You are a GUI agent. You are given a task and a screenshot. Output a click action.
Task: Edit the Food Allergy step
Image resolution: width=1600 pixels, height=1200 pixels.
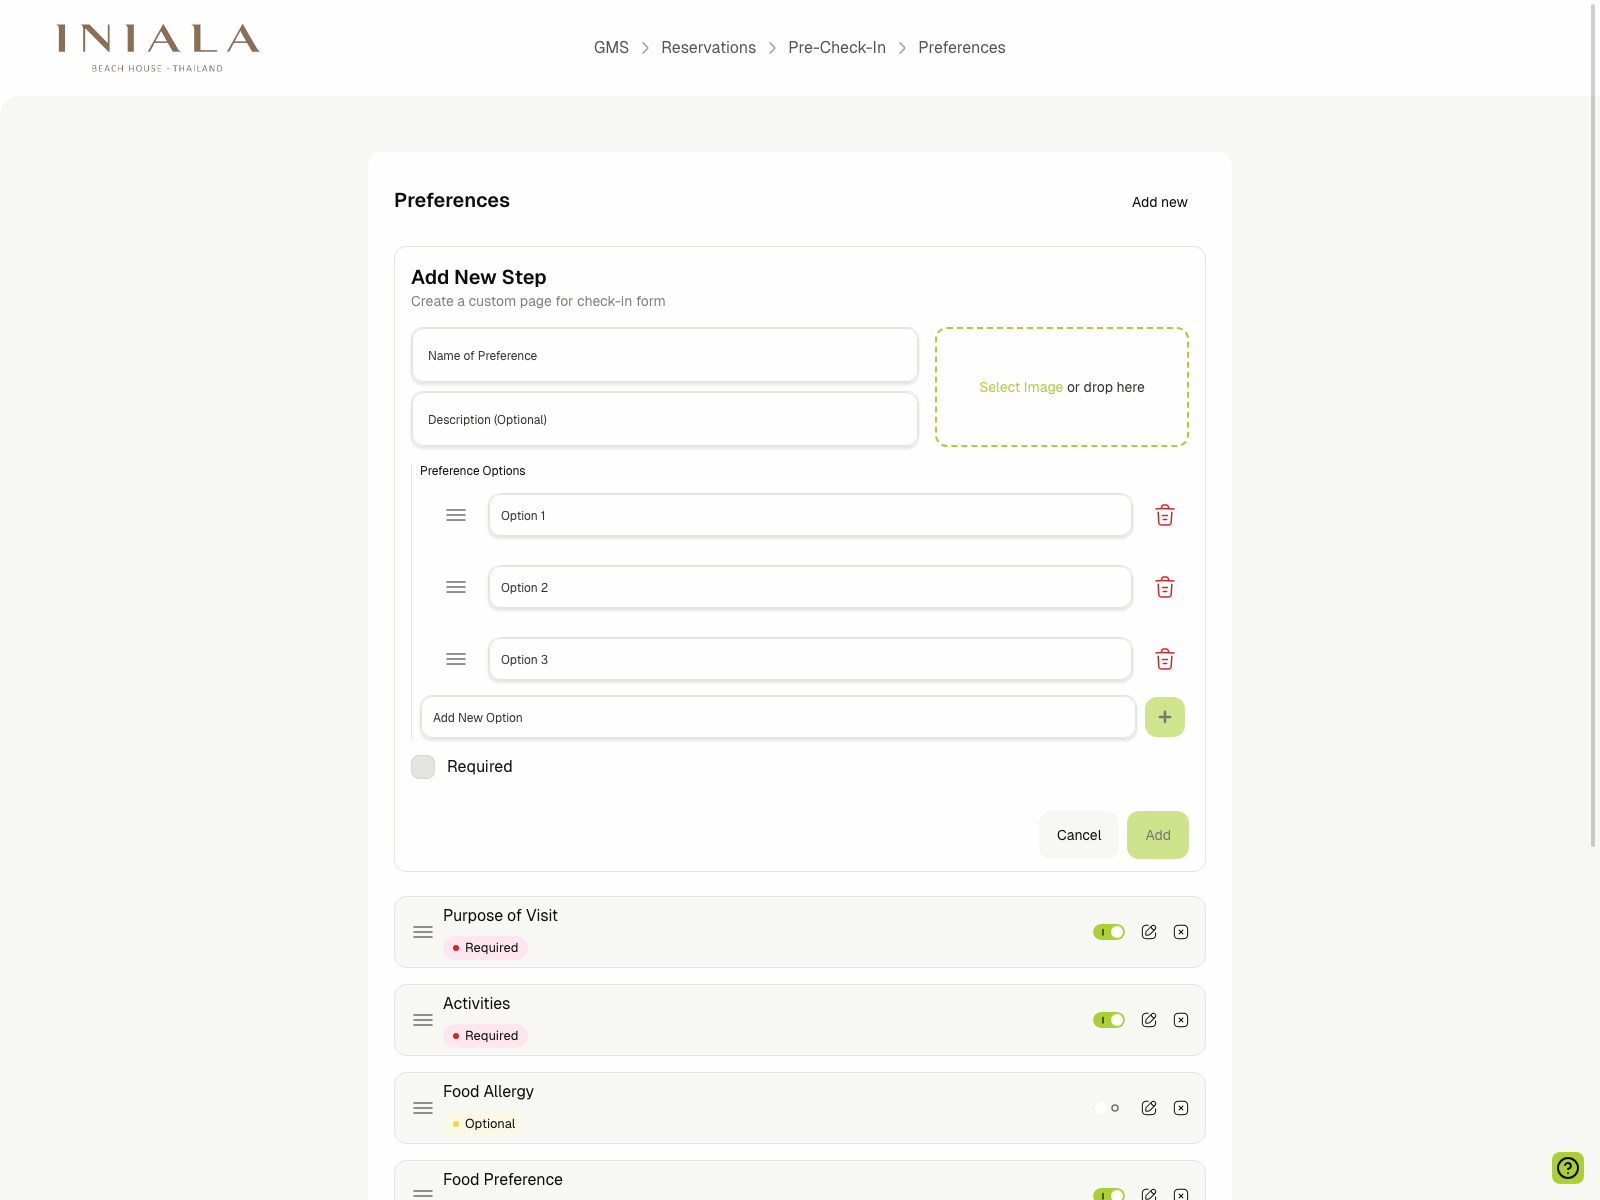[1148, 1107]
